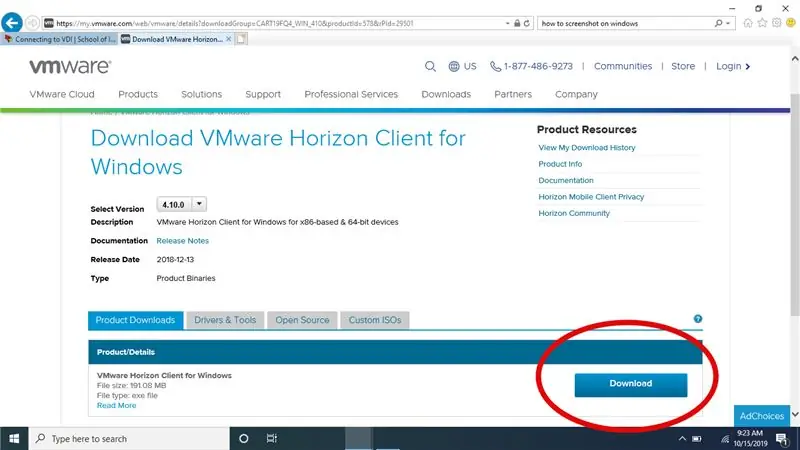
Task: Show hidden system tray icons
Action: 682,439
